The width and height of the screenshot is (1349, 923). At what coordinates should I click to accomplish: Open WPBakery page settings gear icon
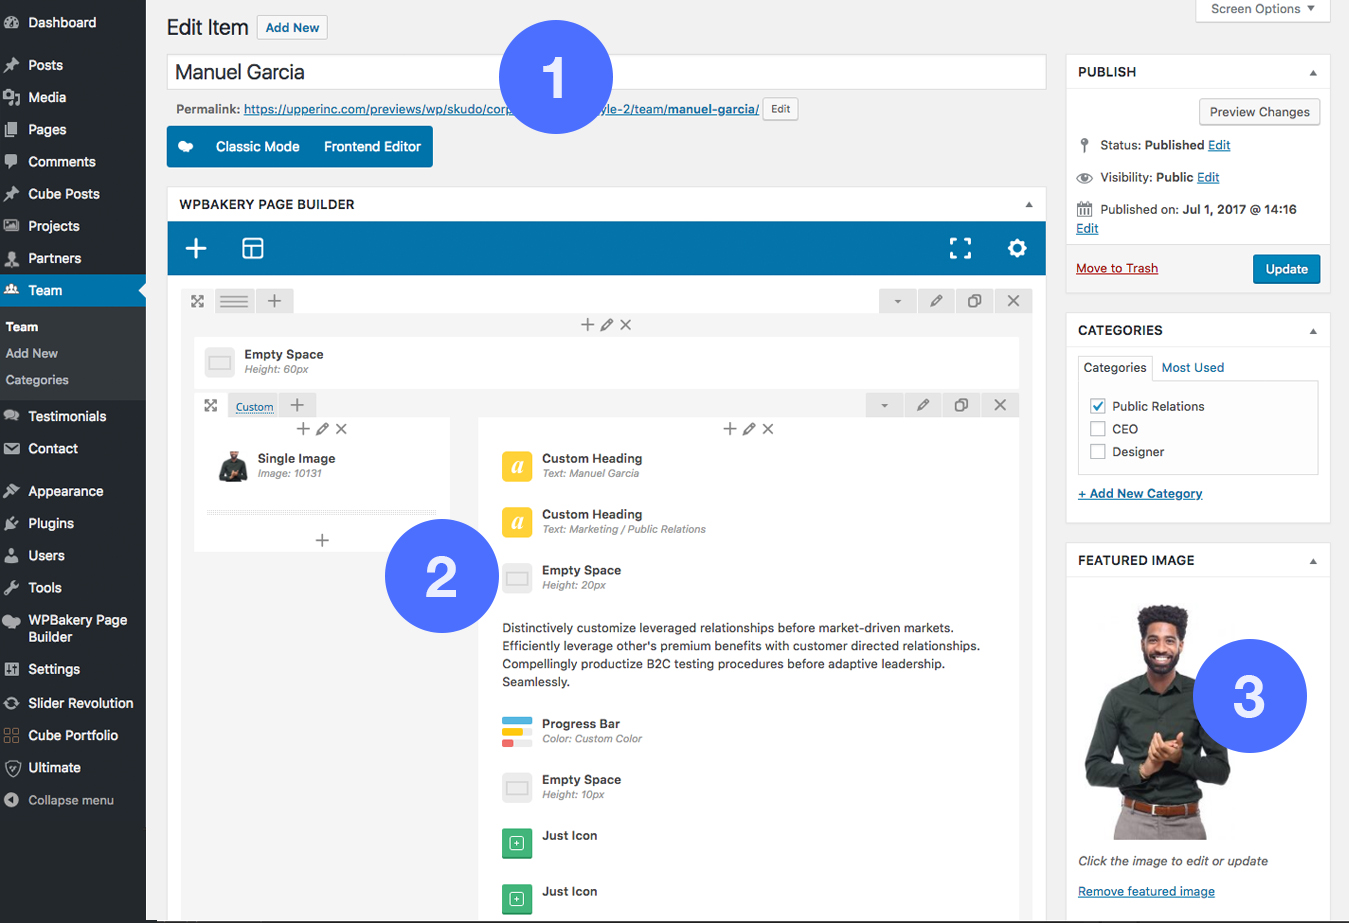coord(1017,248)
